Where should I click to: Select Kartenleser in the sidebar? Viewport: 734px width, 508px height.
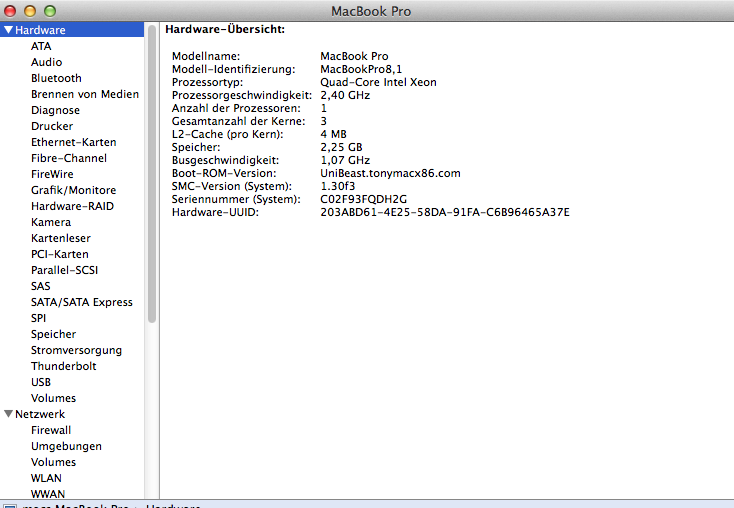pyautogui.click(x=61, y=238)
